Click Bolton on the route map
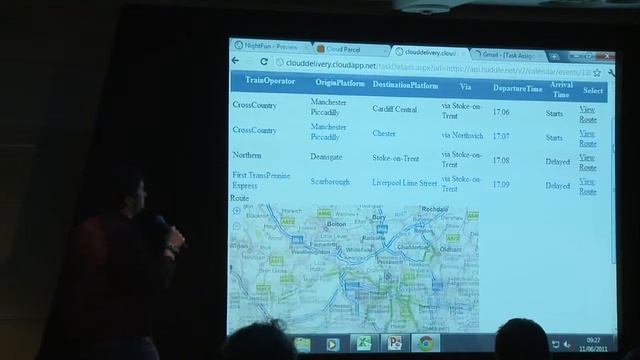The width and height of the screenshot is (640, 360). coord(336,224)
